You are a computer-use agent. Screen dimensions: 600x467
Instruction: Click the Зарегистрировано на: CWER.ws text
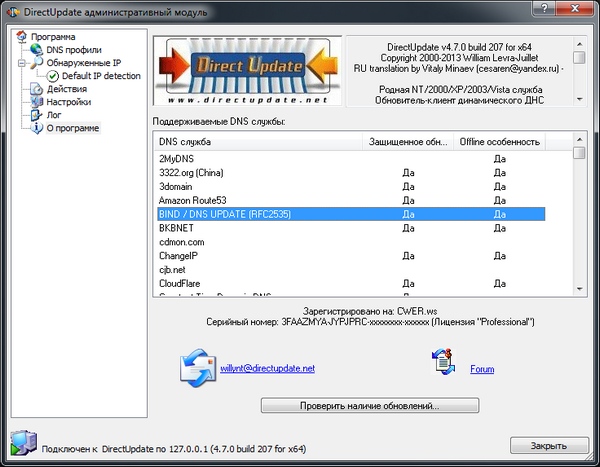[370, 311]
